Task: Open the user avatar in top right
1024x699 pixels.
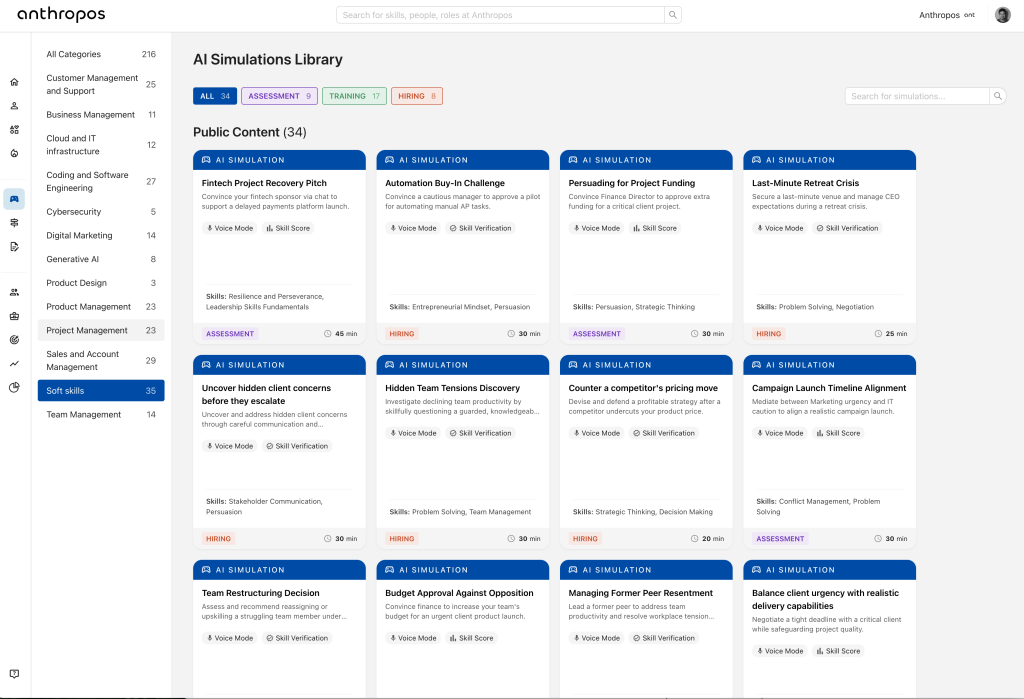Action: pyautogui.click(x=1002, y=15)
